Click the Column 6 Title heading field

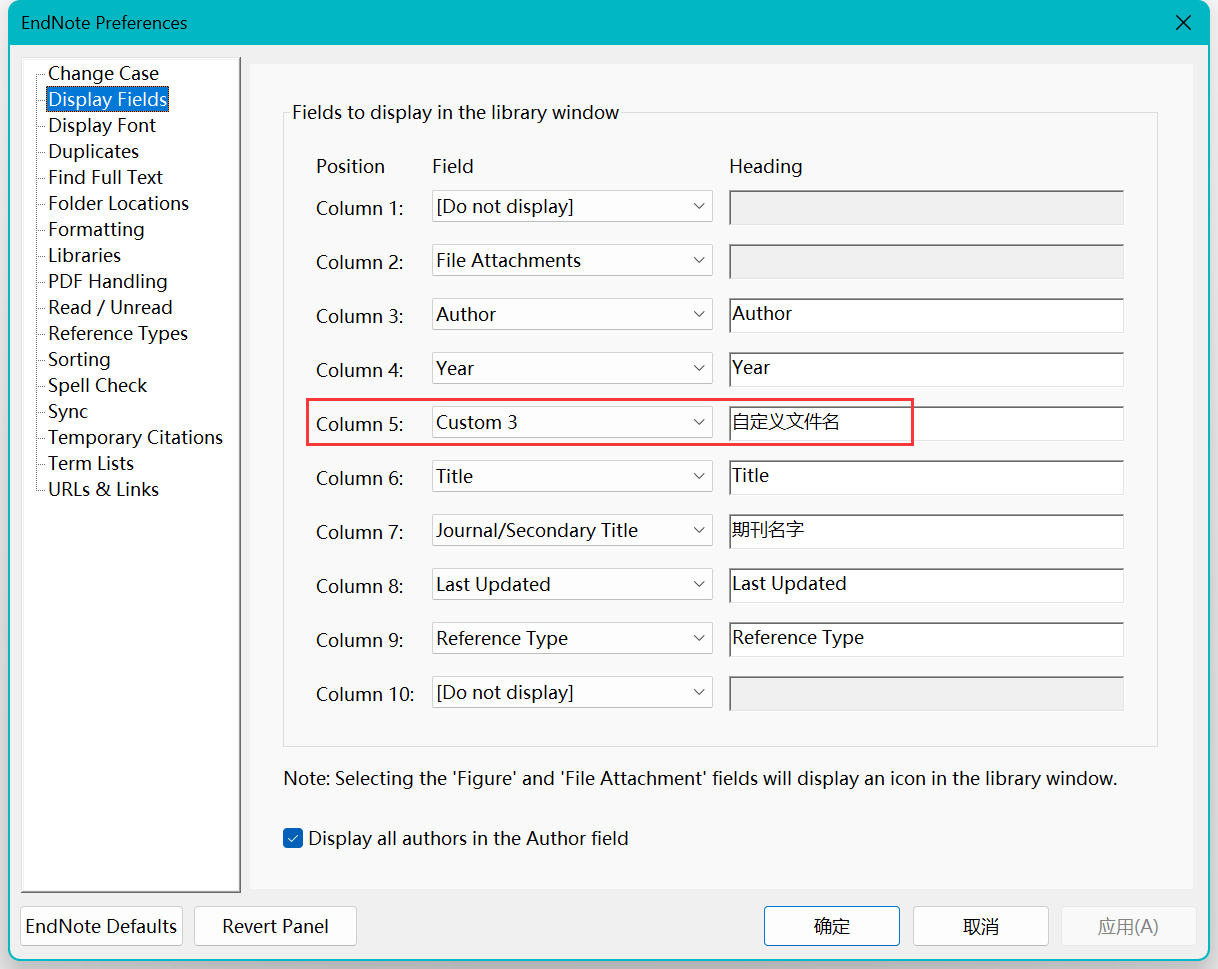[926, 477]
